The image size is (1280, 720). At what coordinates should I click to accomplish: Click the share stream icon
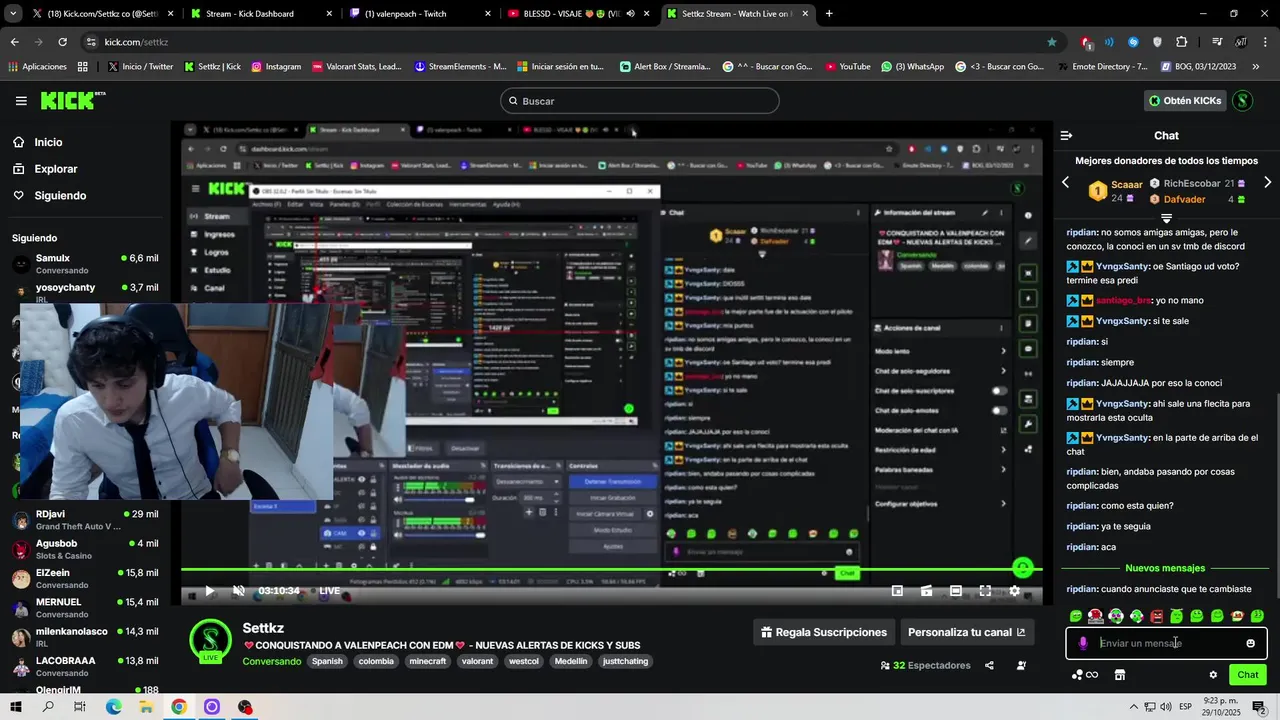989,665
